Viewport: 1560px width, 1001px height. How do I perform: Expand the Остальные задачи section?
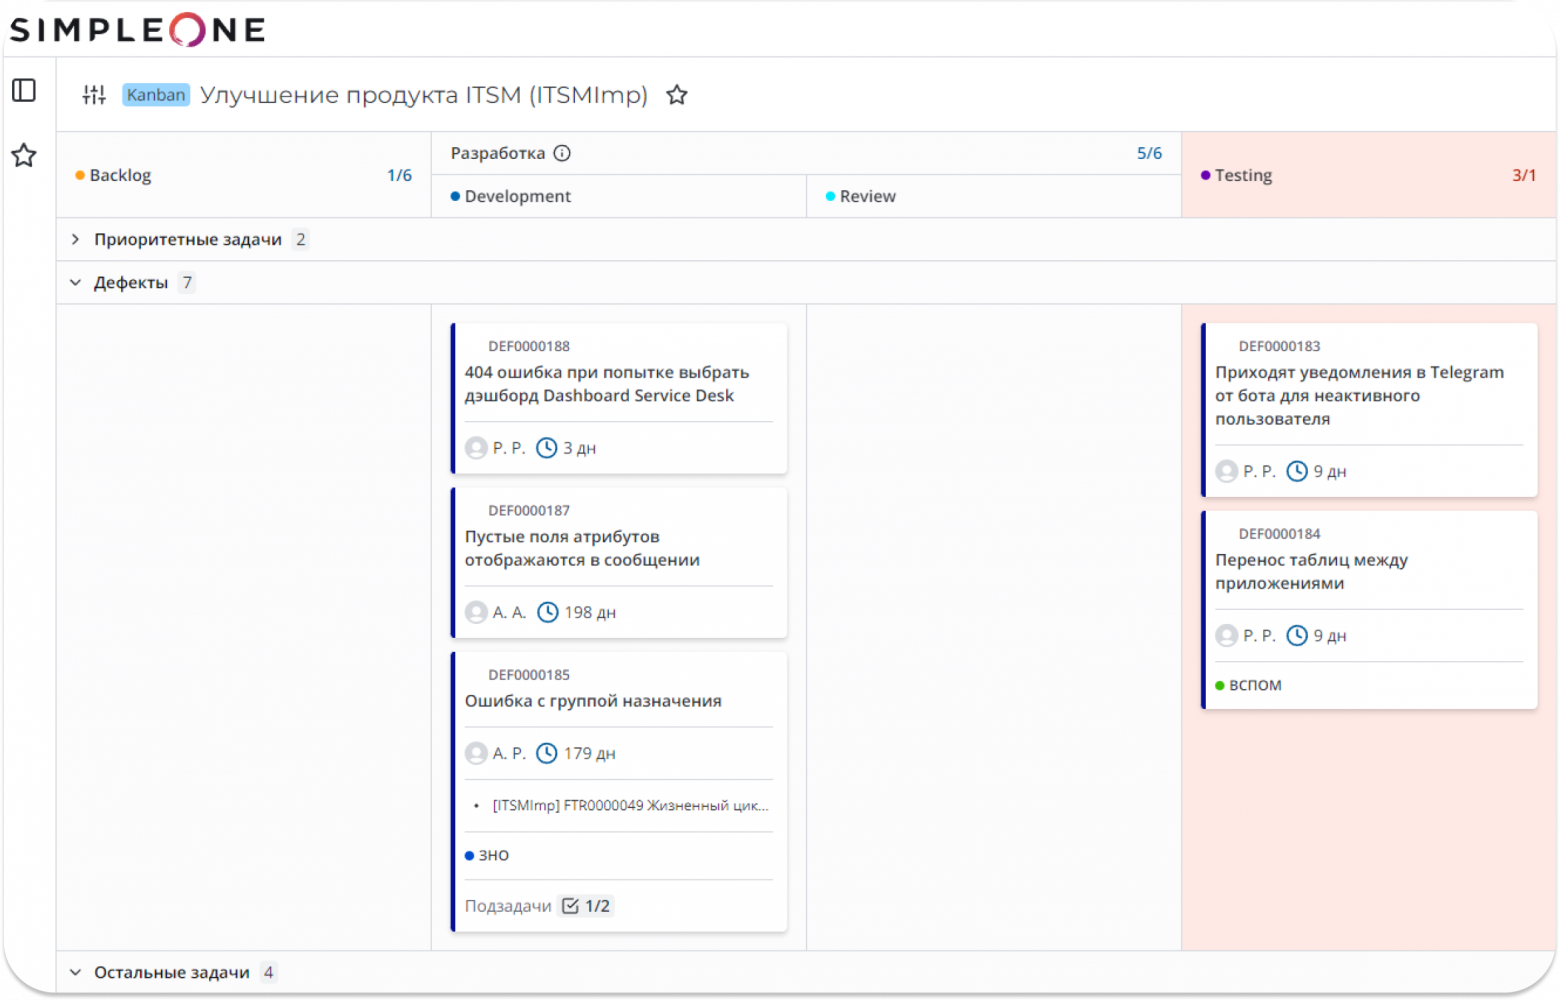pos(75,971)
